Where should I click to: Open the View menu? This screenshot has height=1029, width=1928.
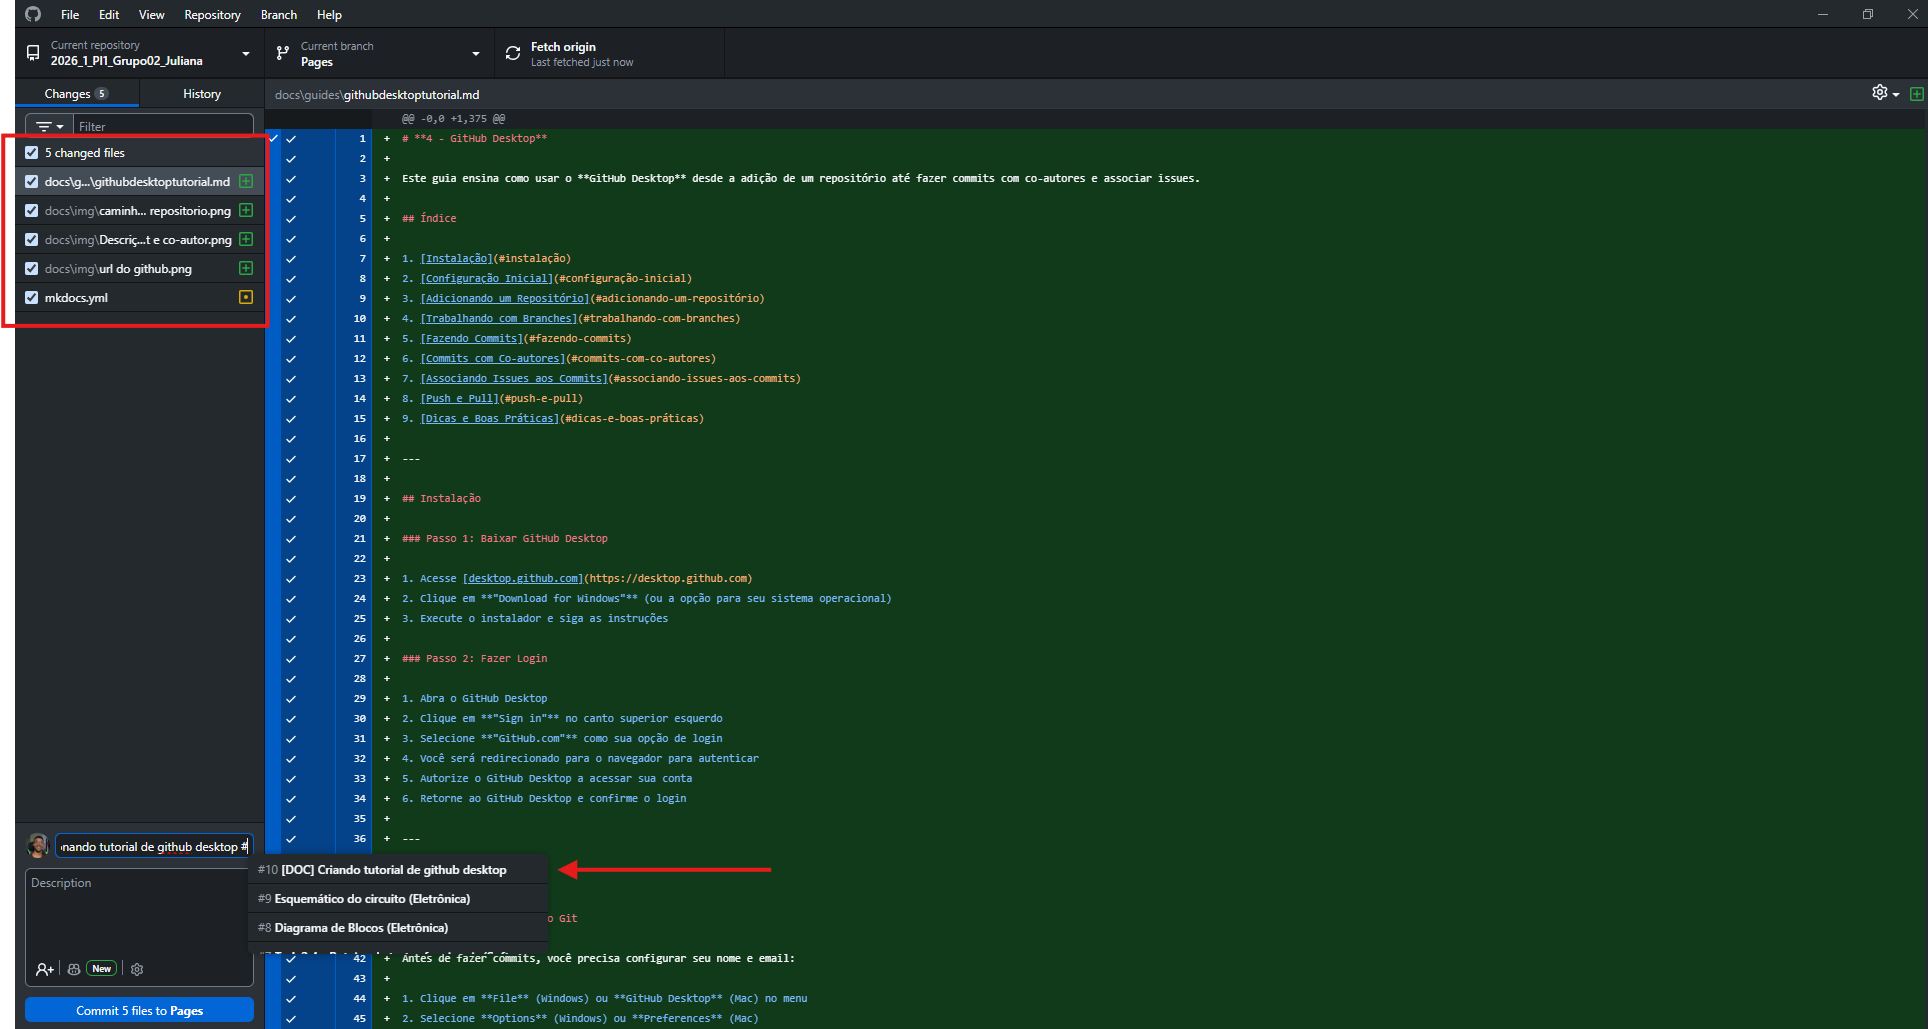point(152,15)
